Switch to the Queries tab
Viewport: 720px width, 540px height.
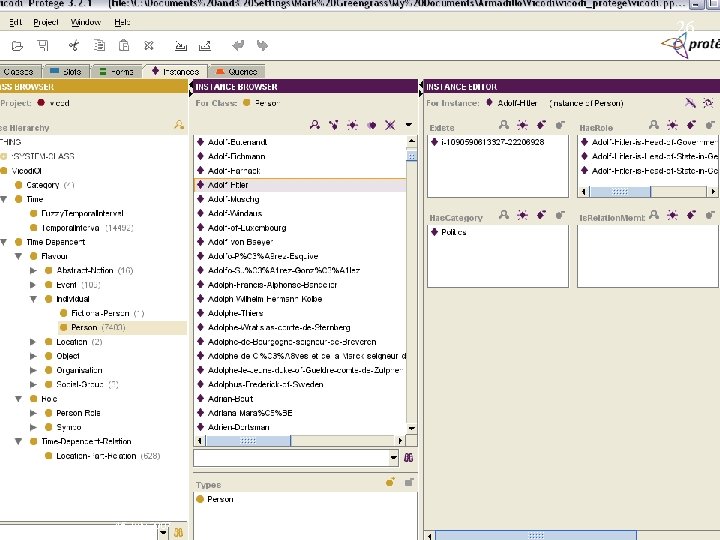[x=237, y=72]
